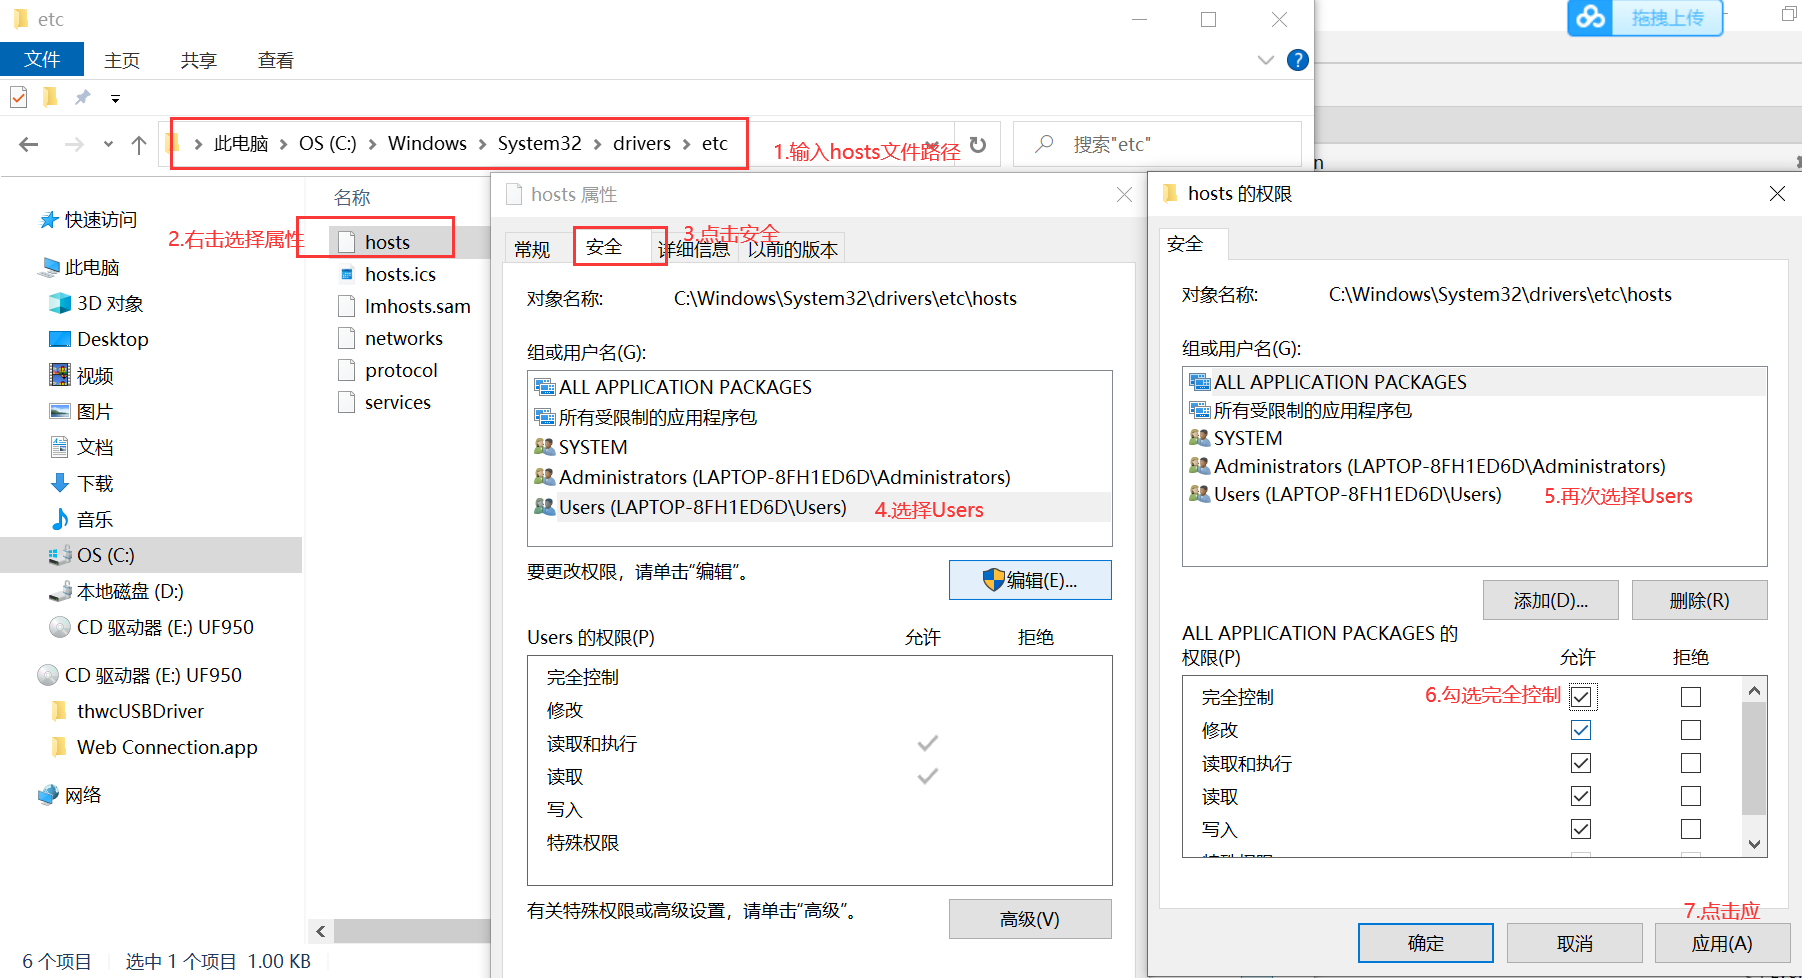Open the File ribbon tab
Screen dimensions: 1802x978
click(42, 59)
